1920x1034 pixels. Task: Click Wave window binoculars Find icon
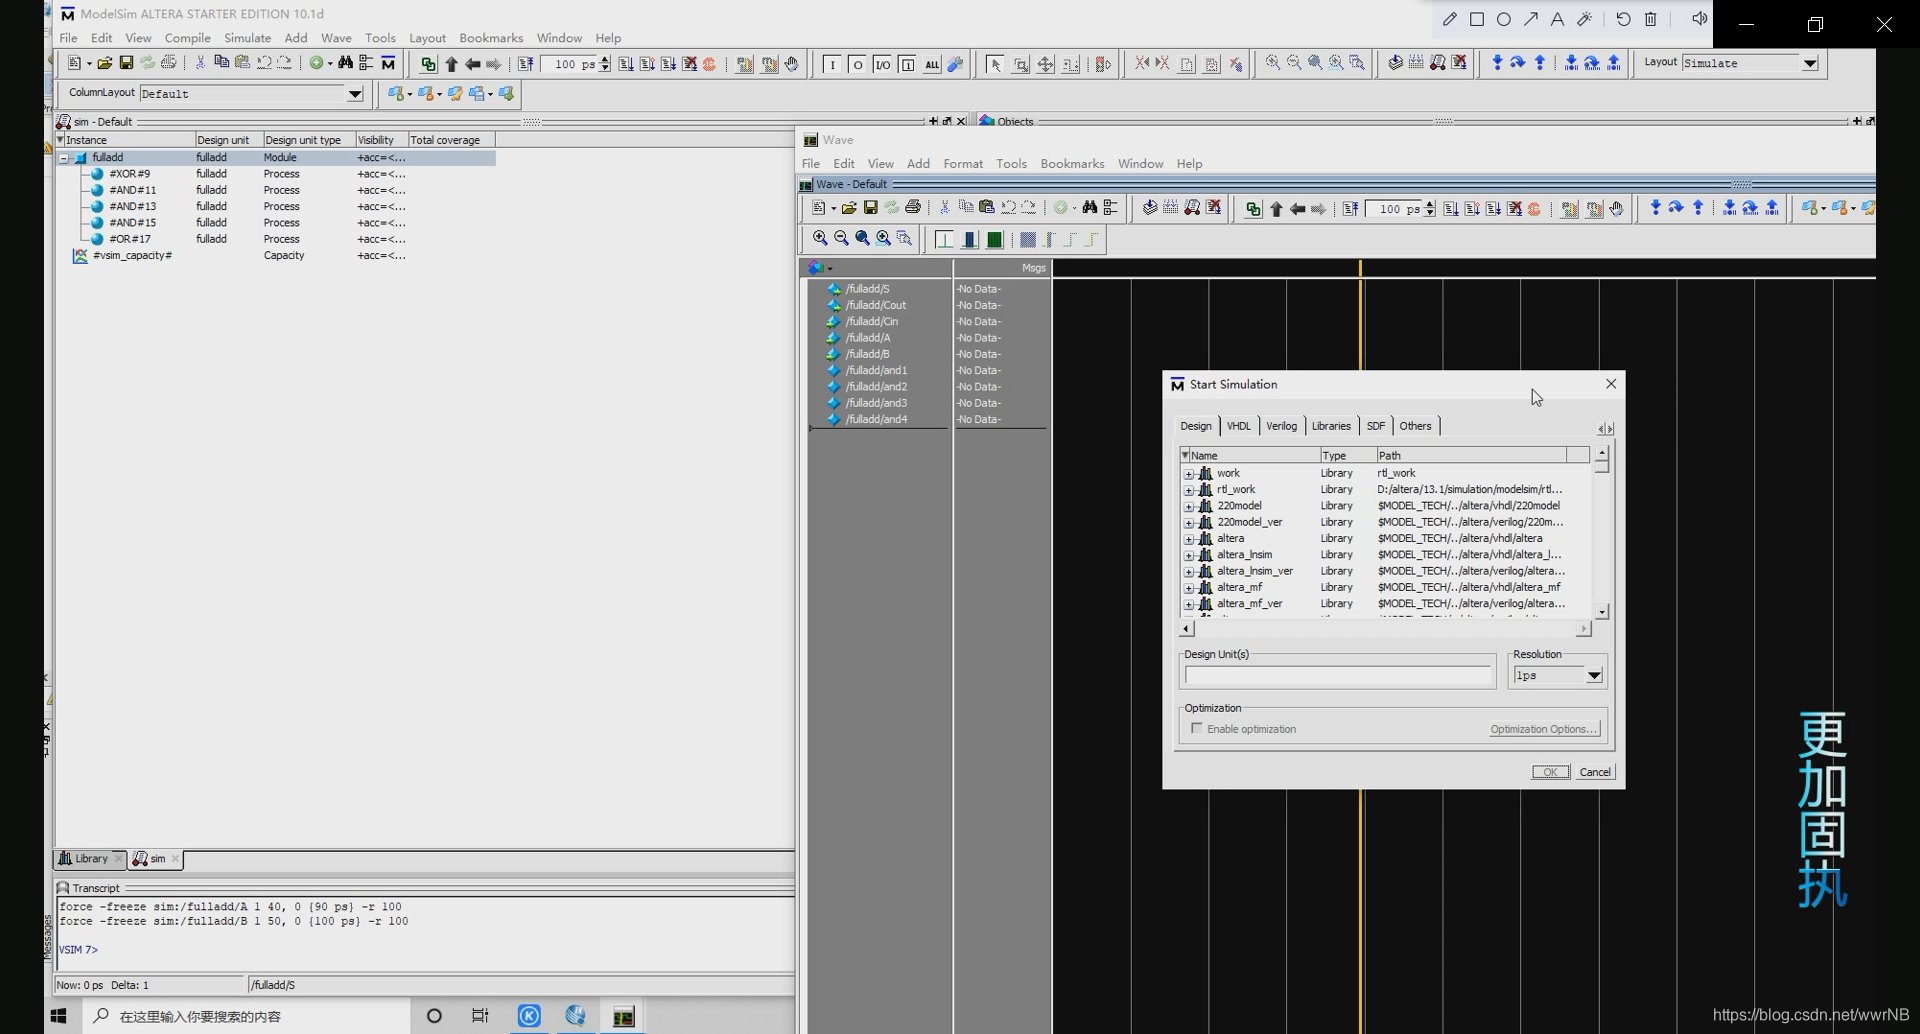[x=1090, y=208]
